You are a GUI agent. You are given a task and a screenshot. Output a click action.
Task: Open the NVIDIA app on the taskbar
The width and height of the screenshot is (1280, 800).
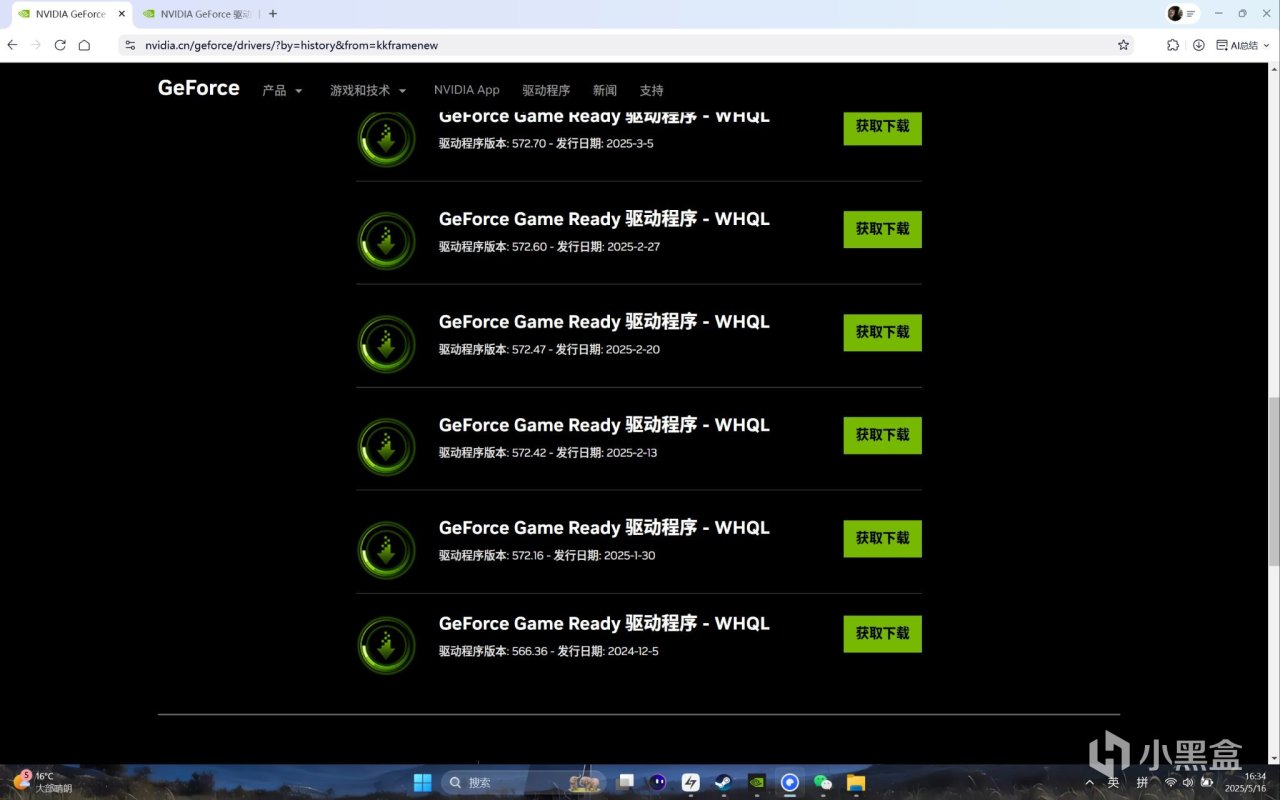(757, 782)
